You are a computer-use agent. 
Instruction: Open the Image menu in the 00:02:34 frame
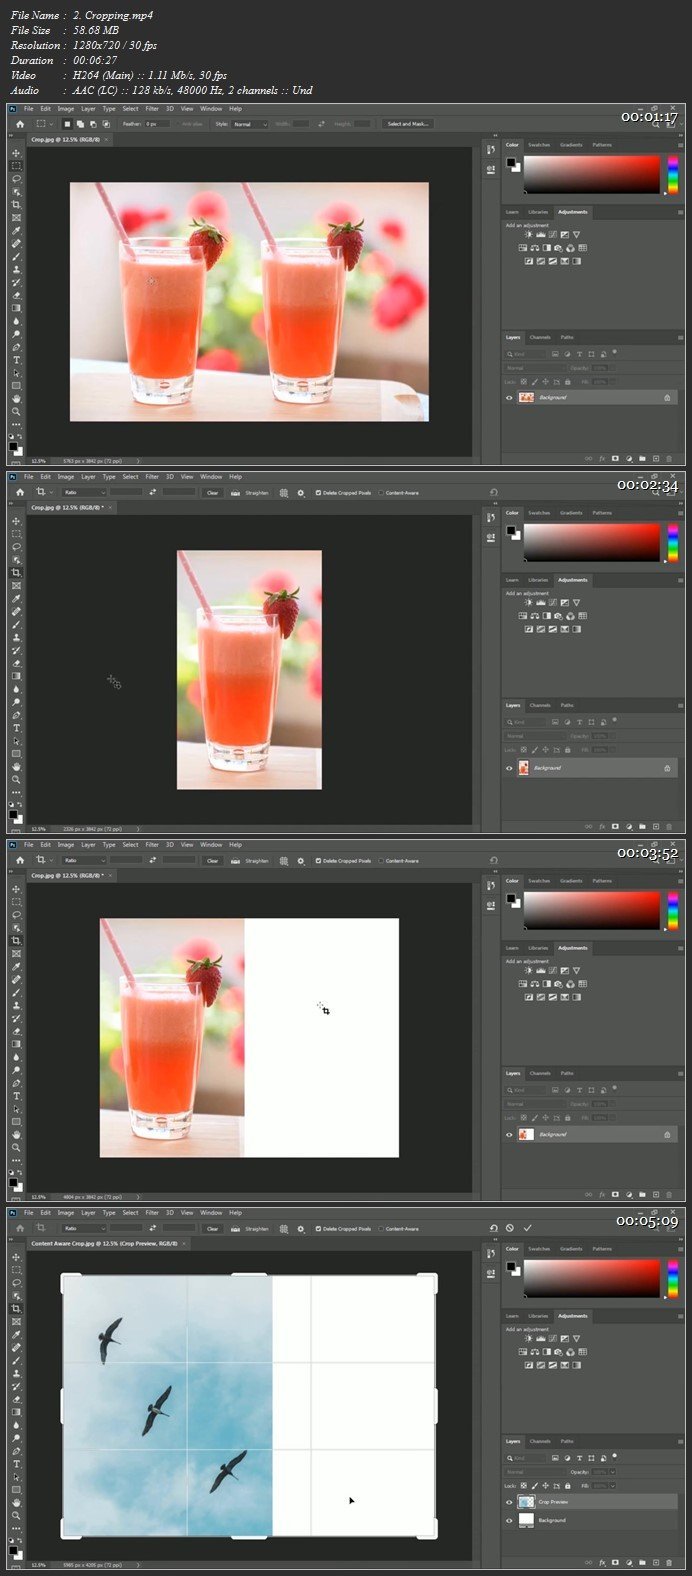click(x=65, y=477)
